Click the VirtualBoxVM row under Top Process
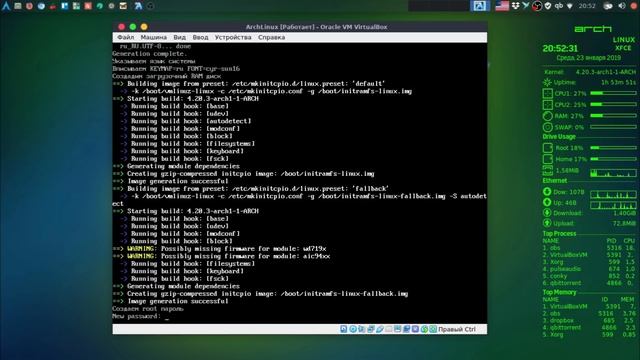Screen dimensions: 640x360 pos(589,255)
